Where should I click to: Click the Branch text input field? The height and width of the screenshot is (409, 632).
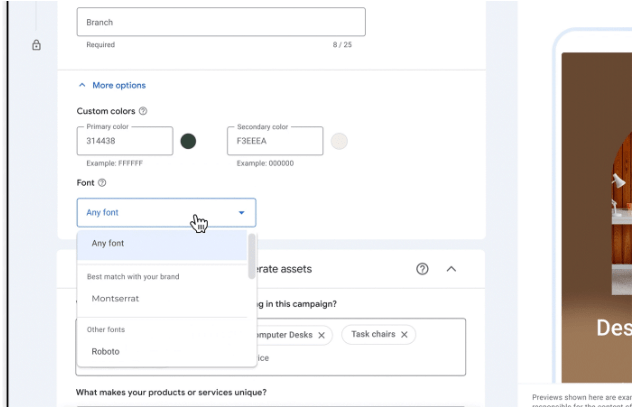pos(221,22)
